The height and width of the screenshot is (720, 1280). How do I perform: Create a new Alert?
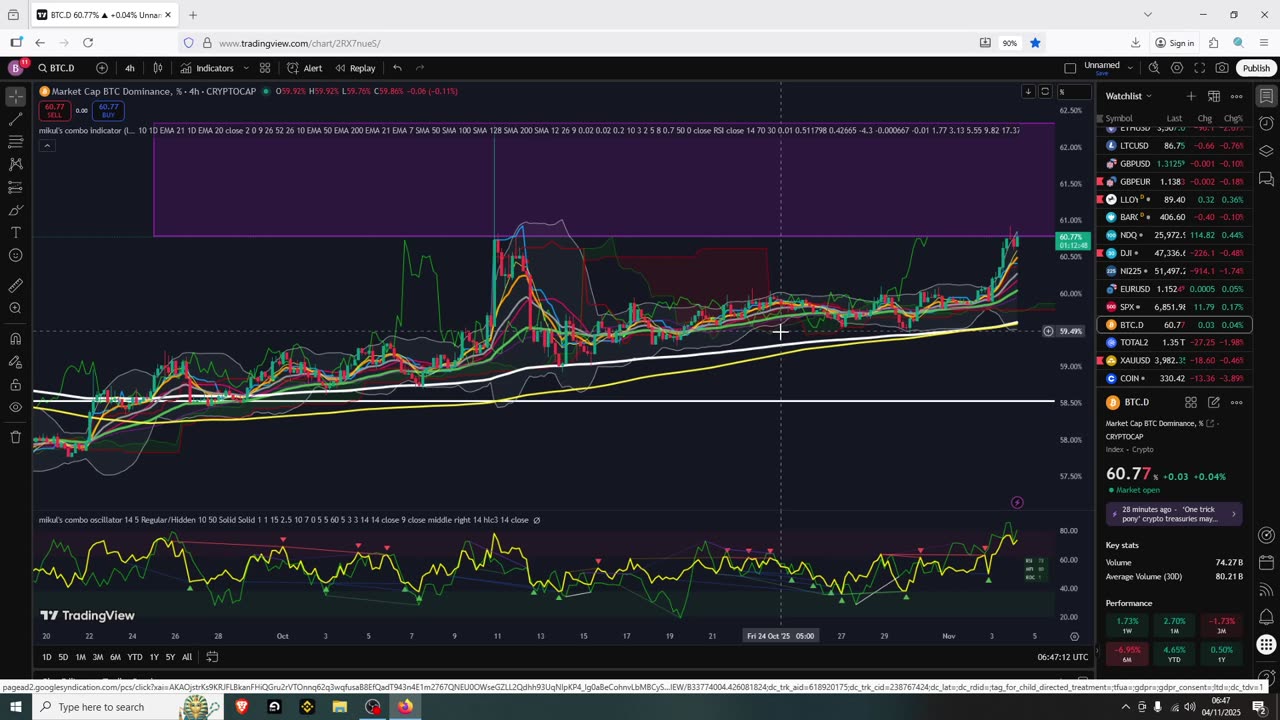point(304,68)
